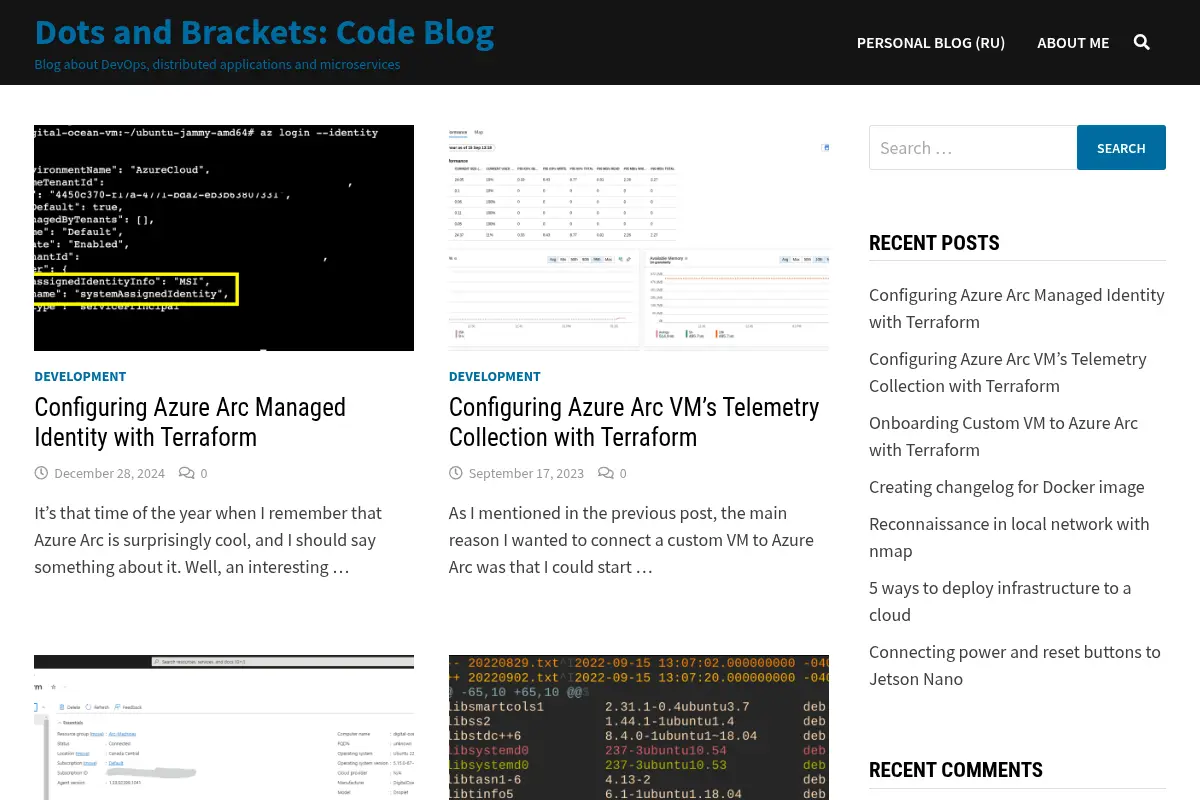
Task: Click the Recent Posts sidebar heading
Action: point(934,243)
